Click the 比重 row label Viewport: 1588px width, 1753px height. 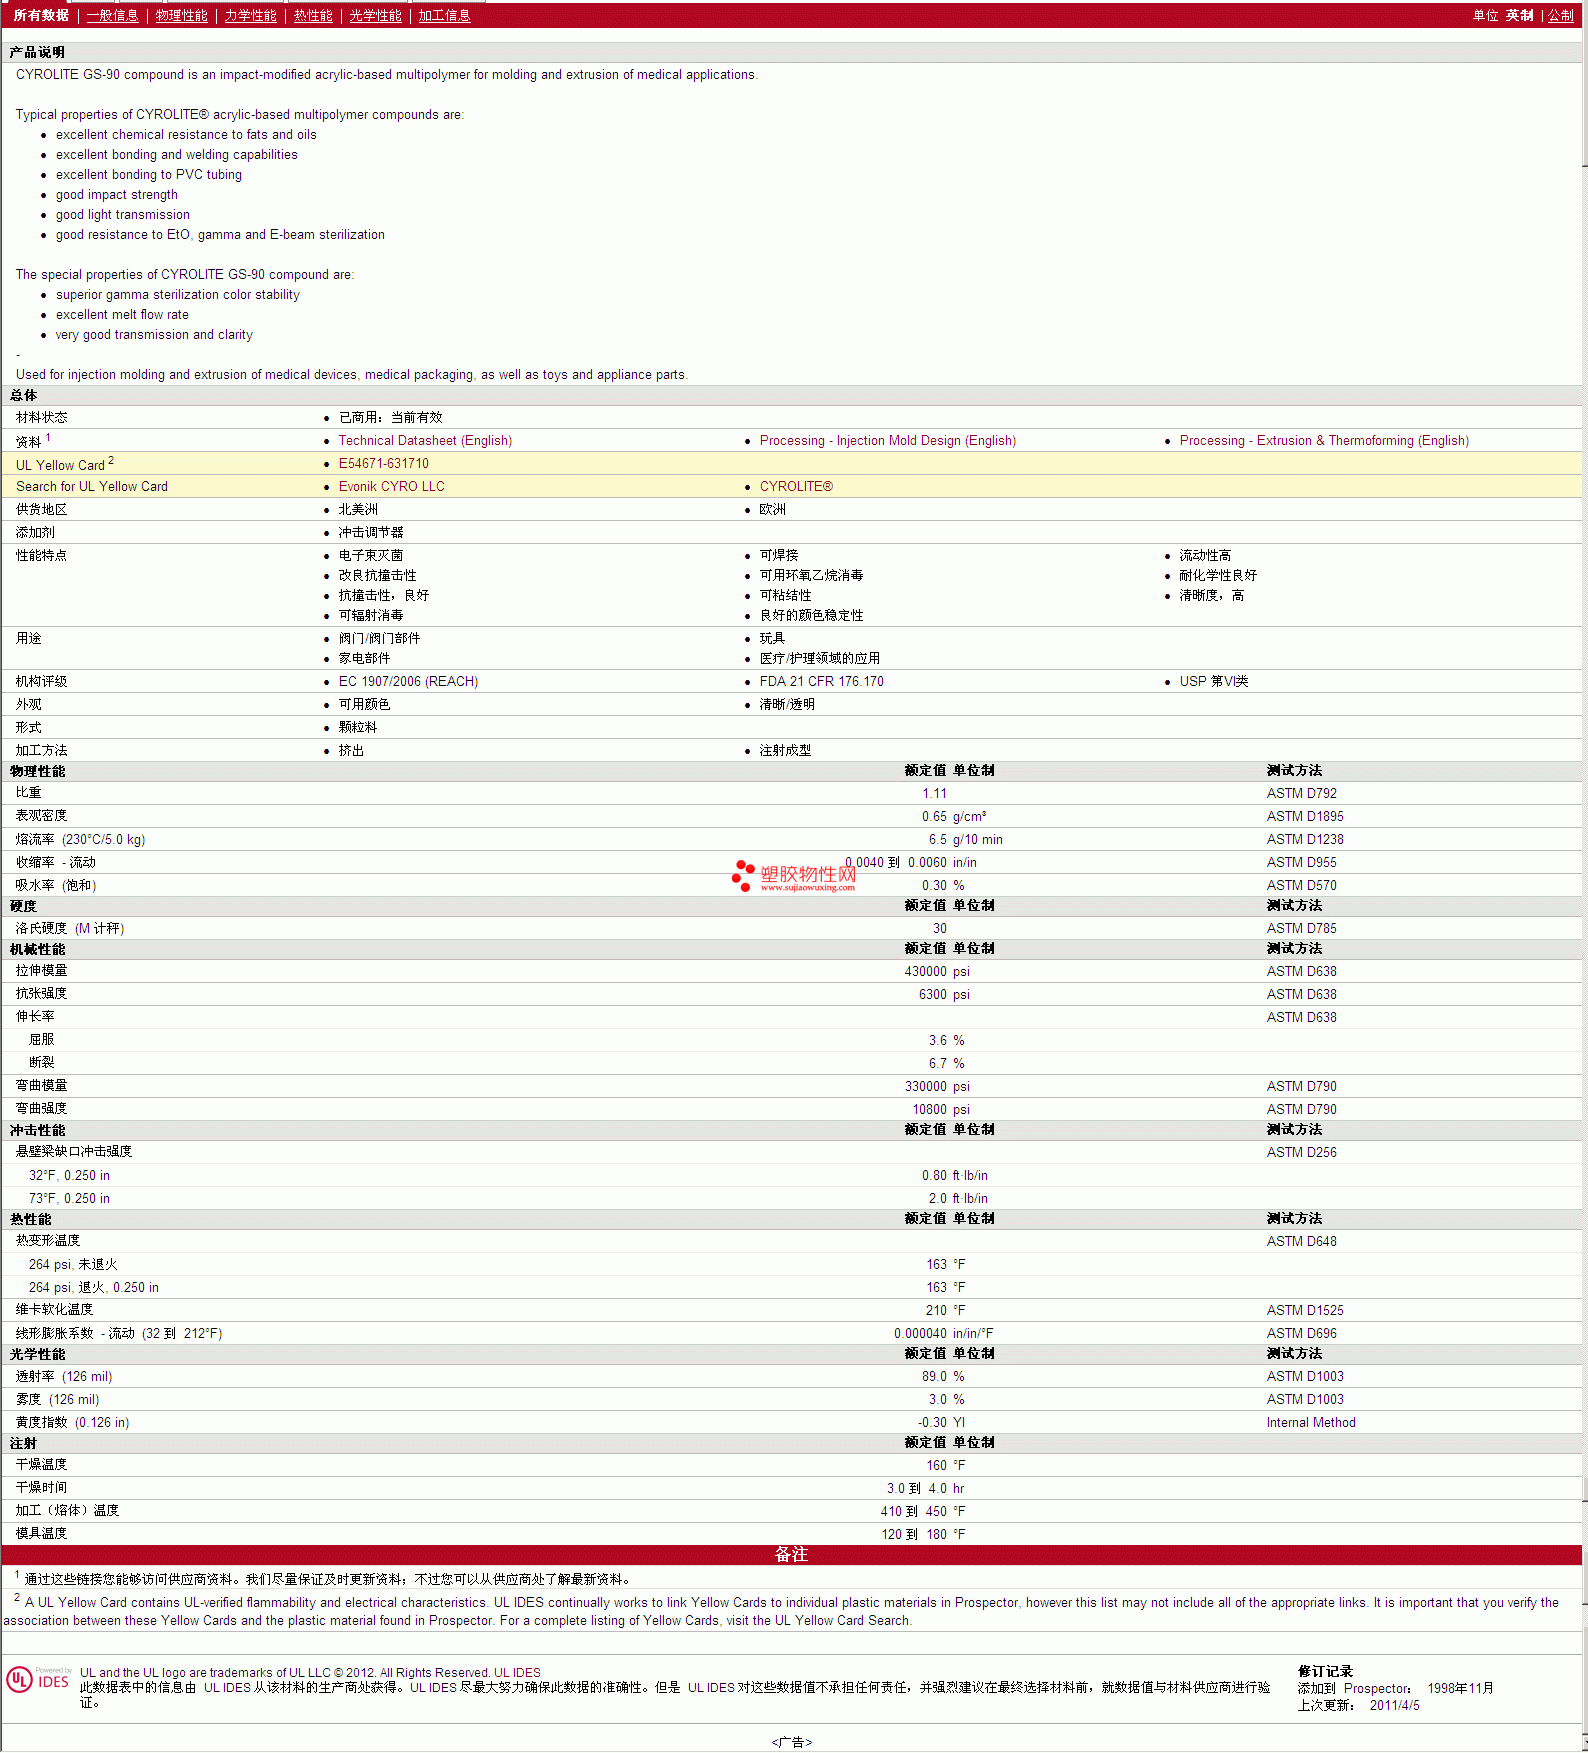pos(28,793)
